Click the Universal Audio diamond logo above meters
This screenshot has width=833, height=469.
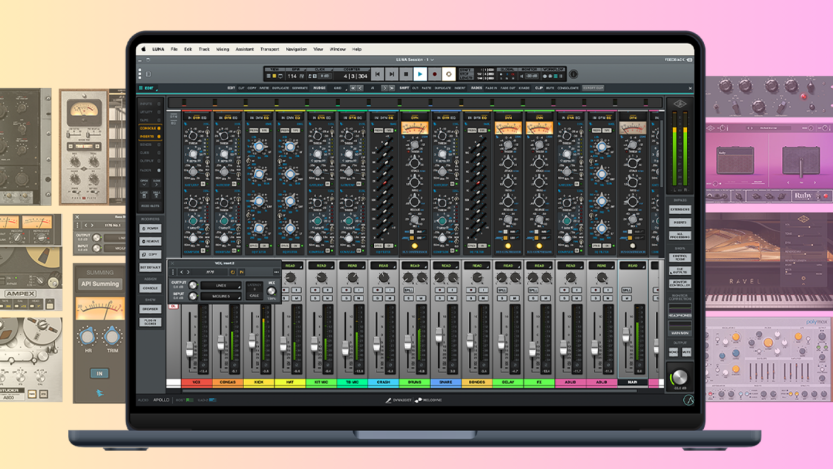tap(681, 104)
